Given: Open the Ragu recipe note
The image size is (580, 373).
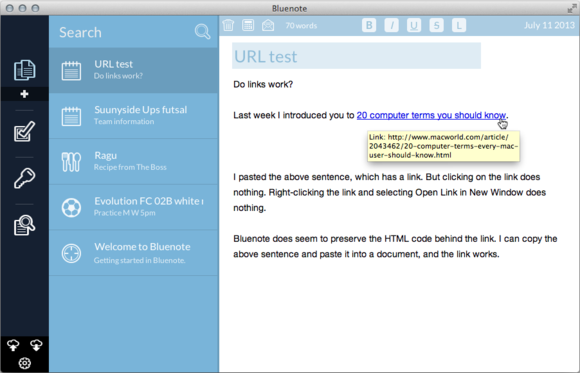Looking at the screenshot, I should pyautogui.click(x=134, y=162).
